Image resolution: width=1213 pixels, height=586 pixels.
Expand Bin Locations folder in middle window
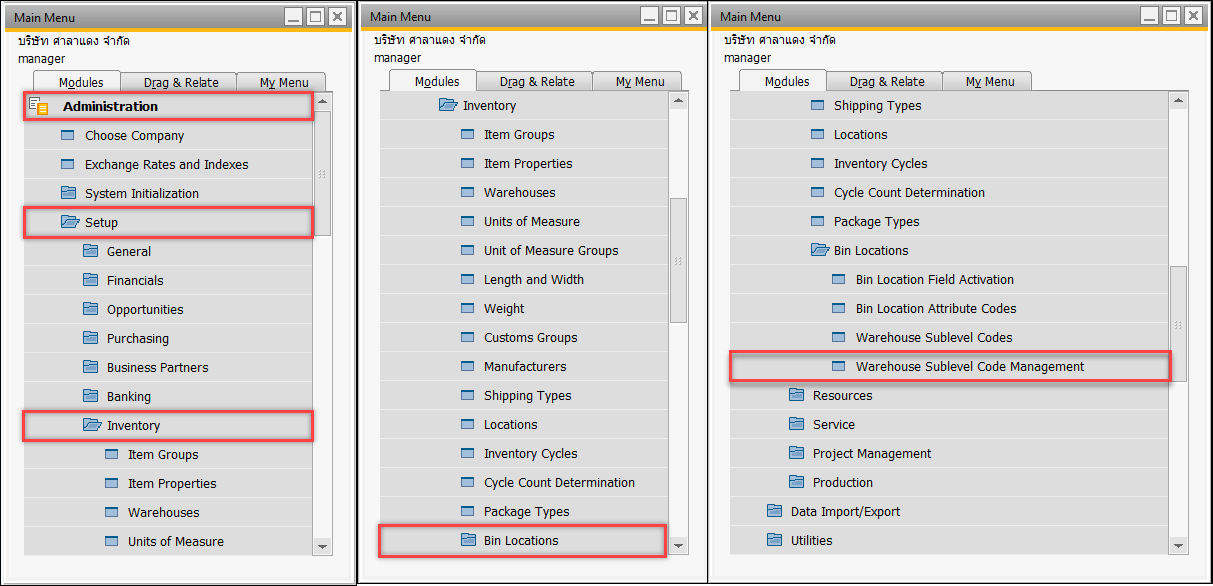point(523,541)
